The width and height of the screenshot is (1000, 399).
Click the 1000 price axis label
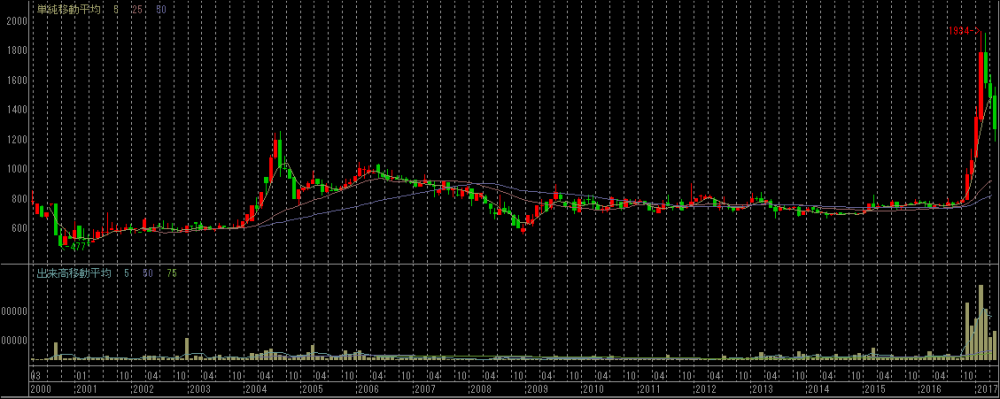tap(15, 169)
